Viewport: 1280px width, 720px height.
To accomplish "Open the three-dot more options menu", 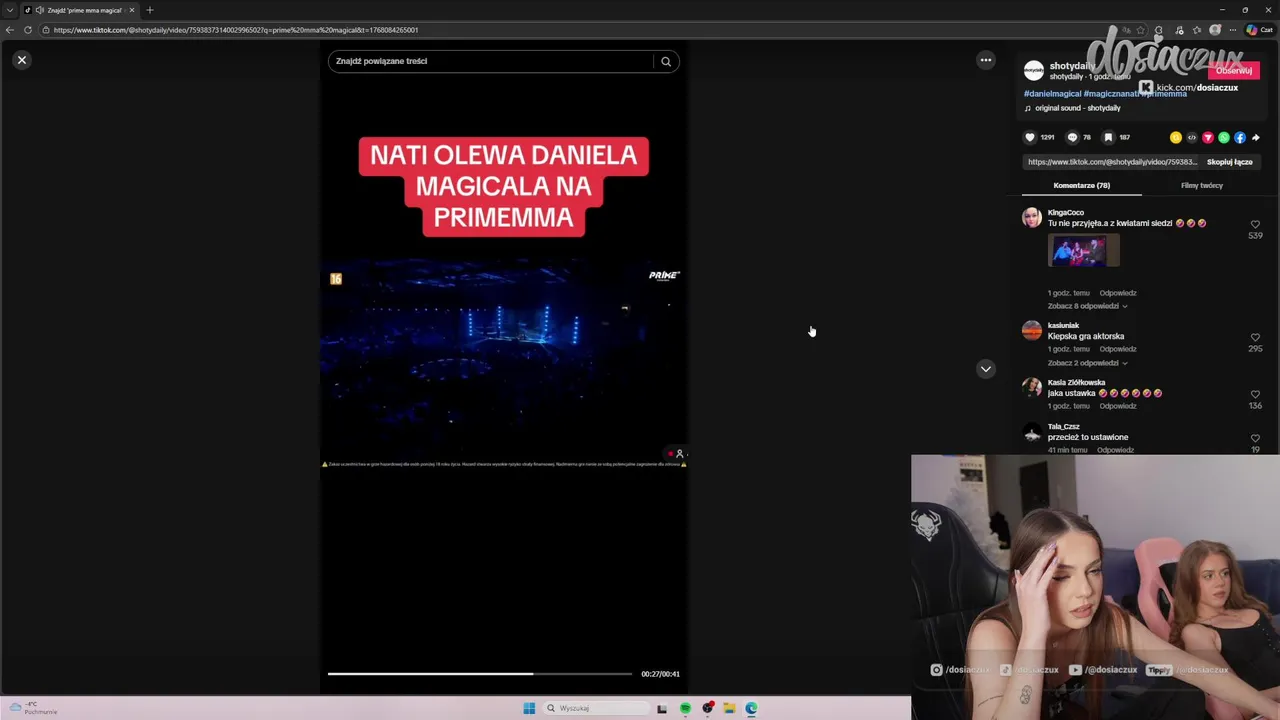I will [x=986, y=60].
